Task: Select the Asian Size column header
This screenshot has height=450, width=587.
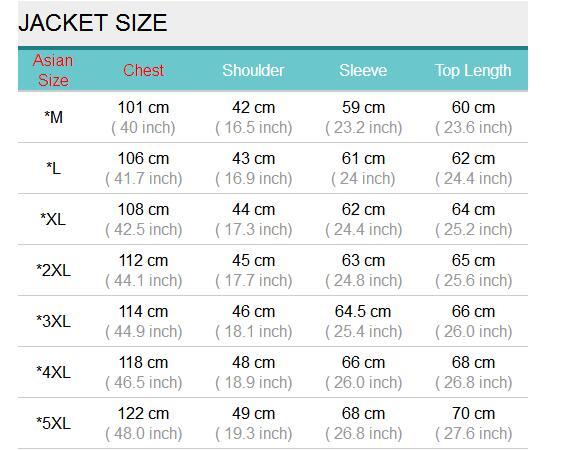Action: tap(53, 70)
